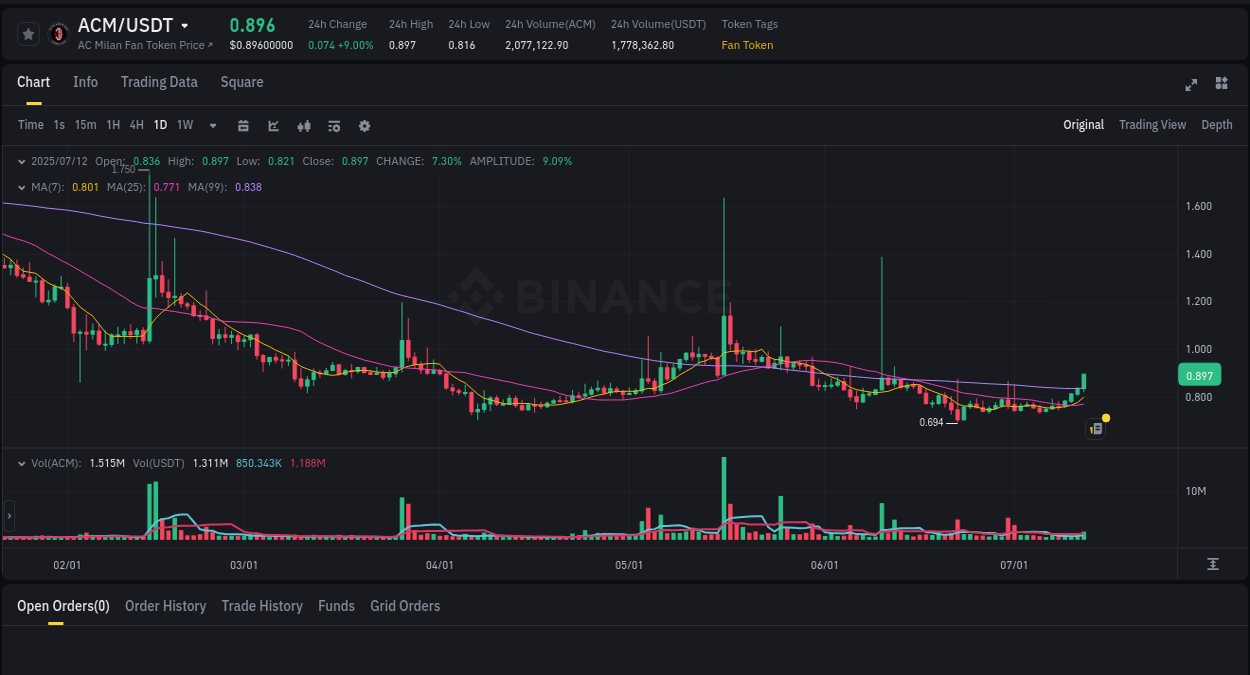Click the indicator list settings icon
This screenshot has height=675, width=1250.
333,125
